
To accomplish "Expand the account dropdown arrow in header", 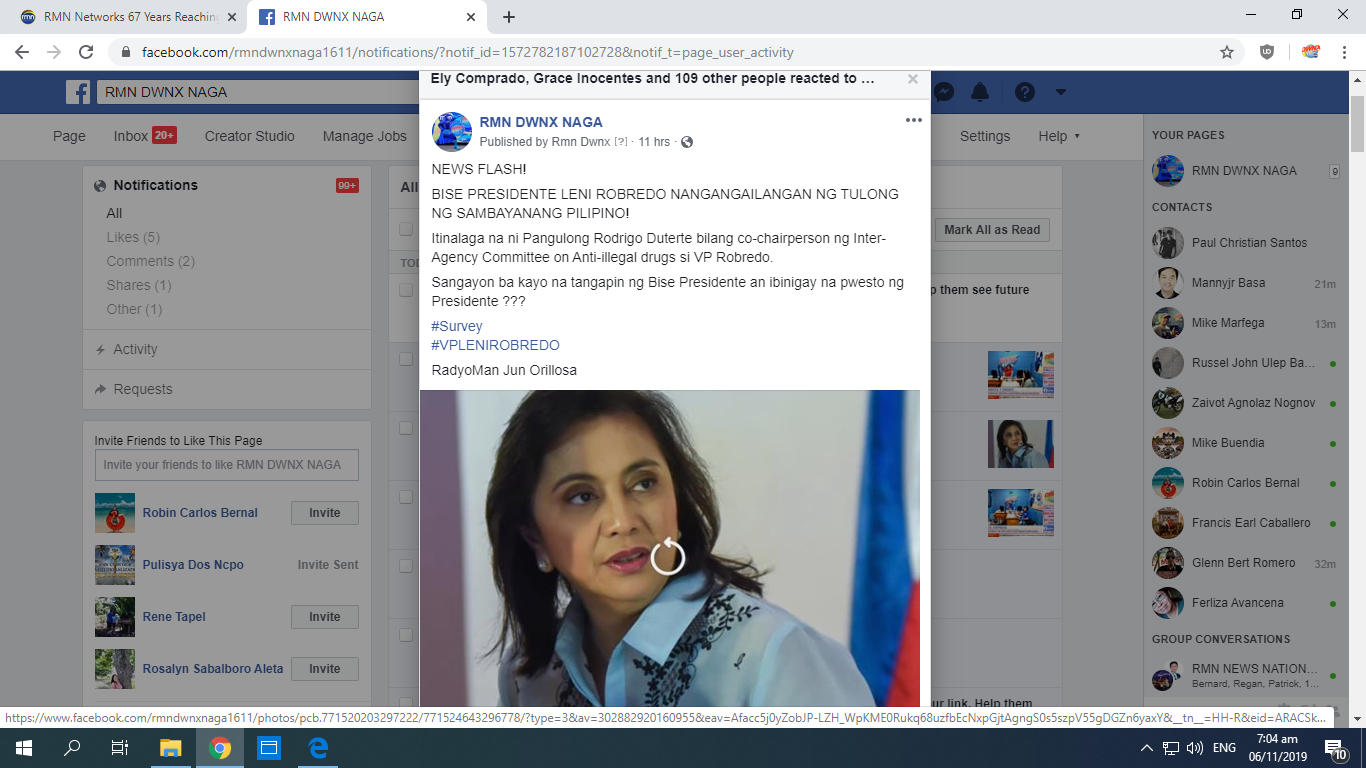I will (1061, 92).
